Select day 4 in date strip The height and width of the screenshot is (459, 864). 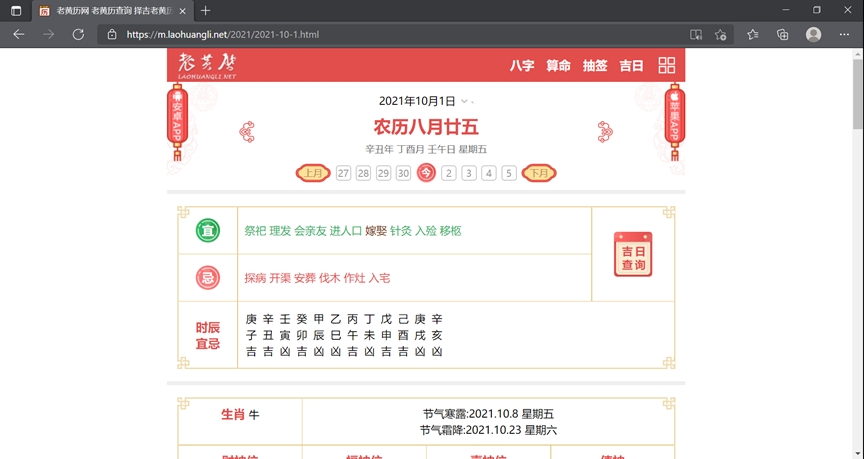click(x=489, y=173)
